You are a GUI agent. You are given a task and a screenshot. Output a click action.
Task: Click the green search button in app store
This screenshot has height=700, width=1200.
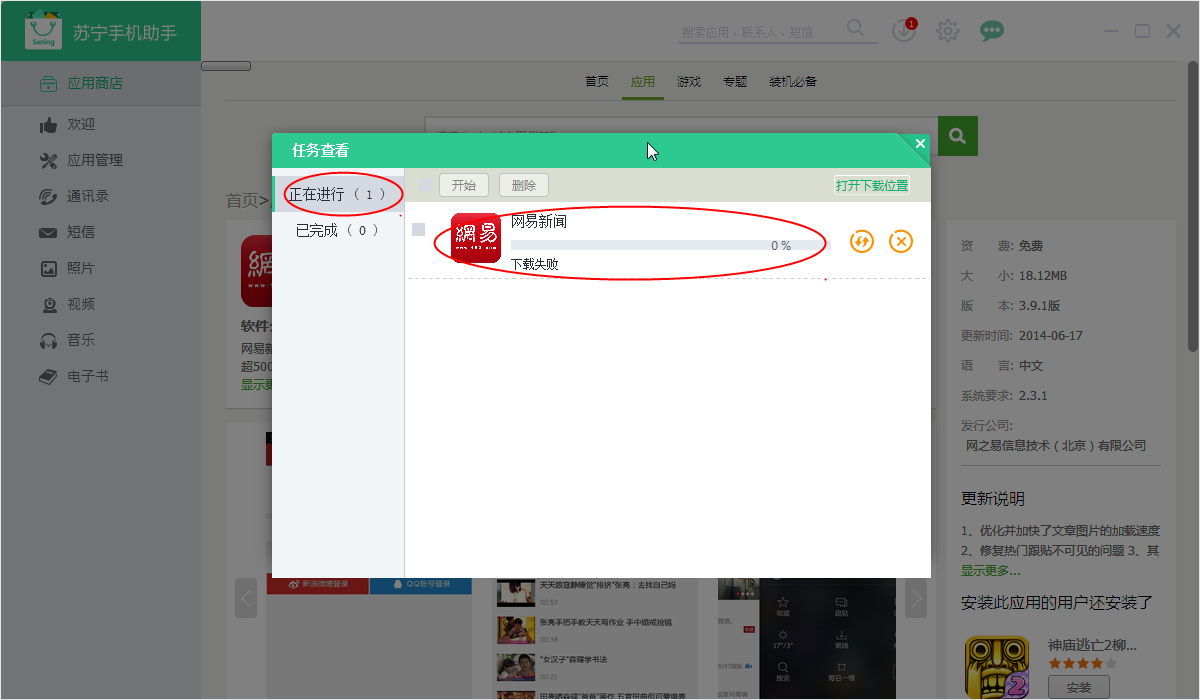(958, 135)
